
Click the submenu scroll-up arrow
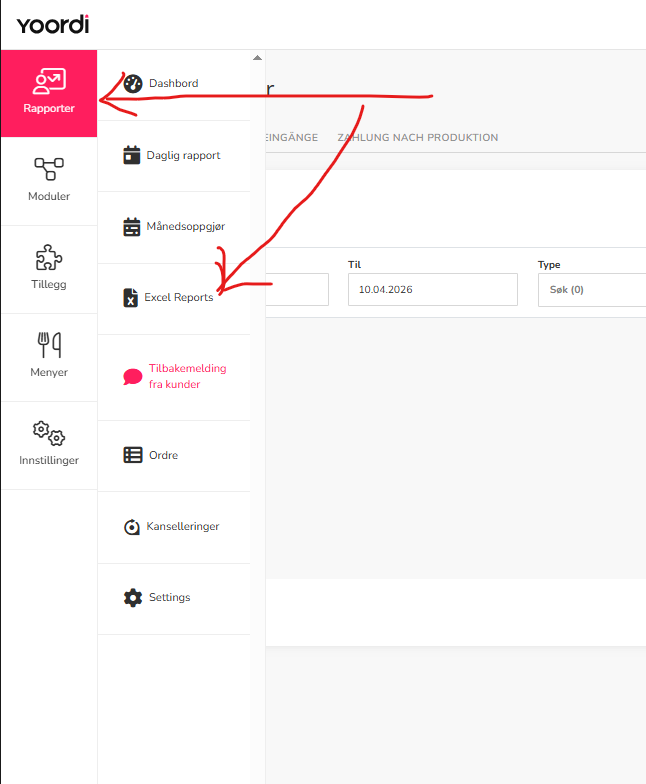(258, 58)
